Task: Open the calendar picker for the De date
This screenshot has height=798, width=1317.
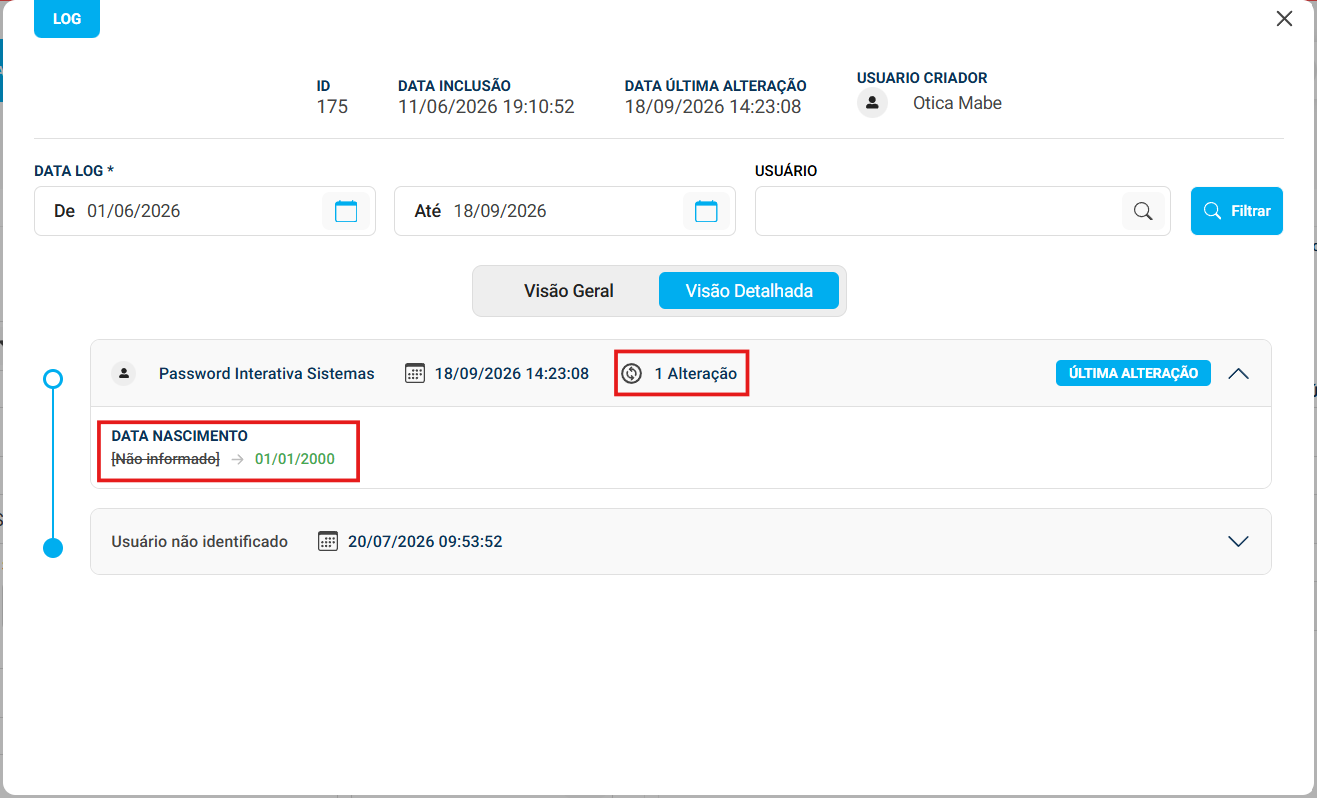Action: tap(346, 211)
